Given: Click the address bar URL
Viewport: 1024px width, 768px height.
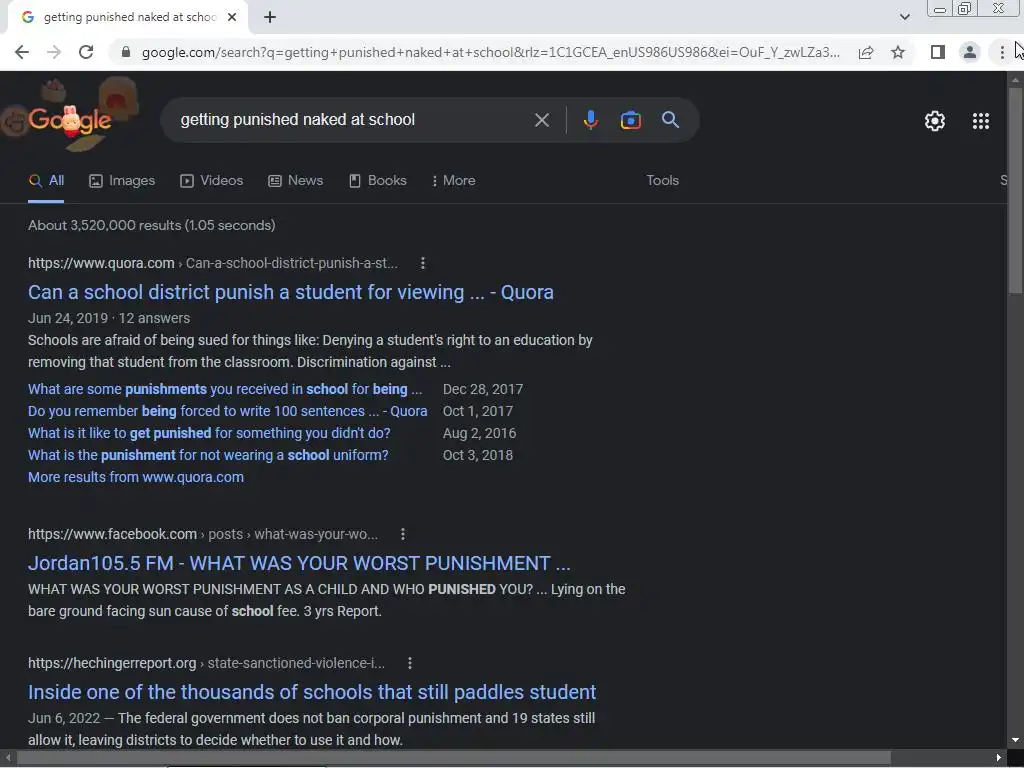Looking at the screenshot, I should tap(490, 52).
